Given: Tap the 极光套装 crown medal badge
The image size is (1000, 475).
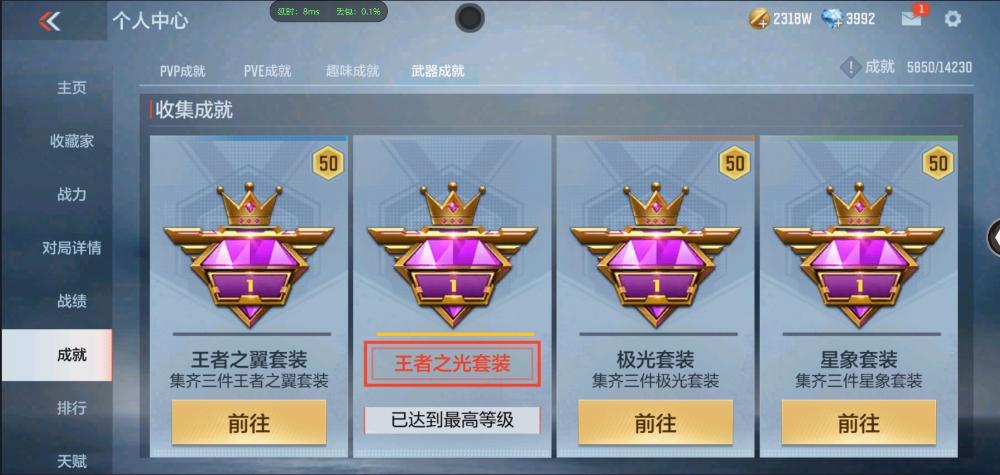Looking at the screenshot, I should pyautogui.click(x=655, y=254).
